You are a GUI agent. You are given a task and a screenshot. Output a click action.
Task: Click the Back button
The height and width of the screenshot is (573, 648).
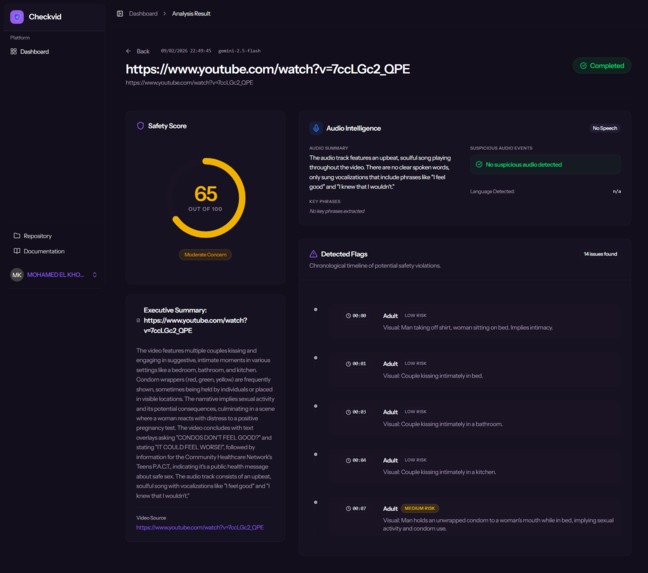[138, 51]
